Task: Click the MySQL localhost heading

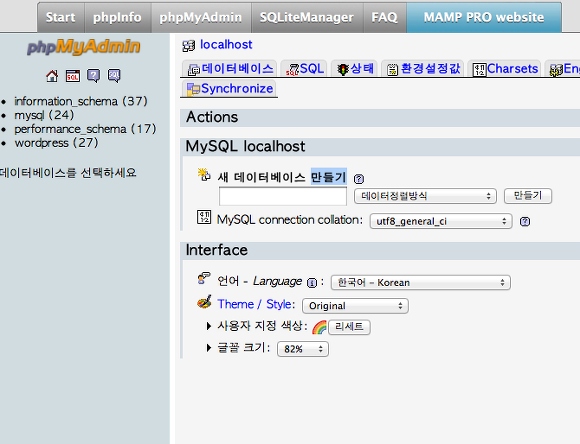Action: click(x=245, y=147)
